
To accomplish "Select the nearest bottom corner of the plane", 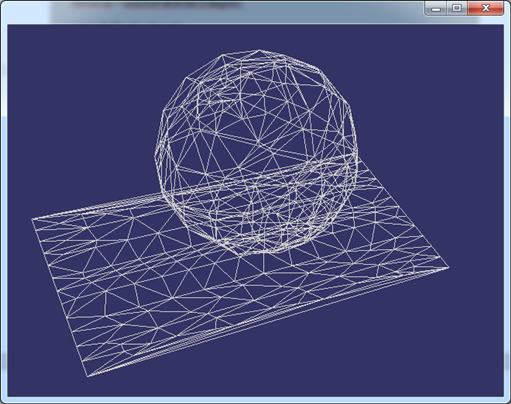I will [88, 377].
